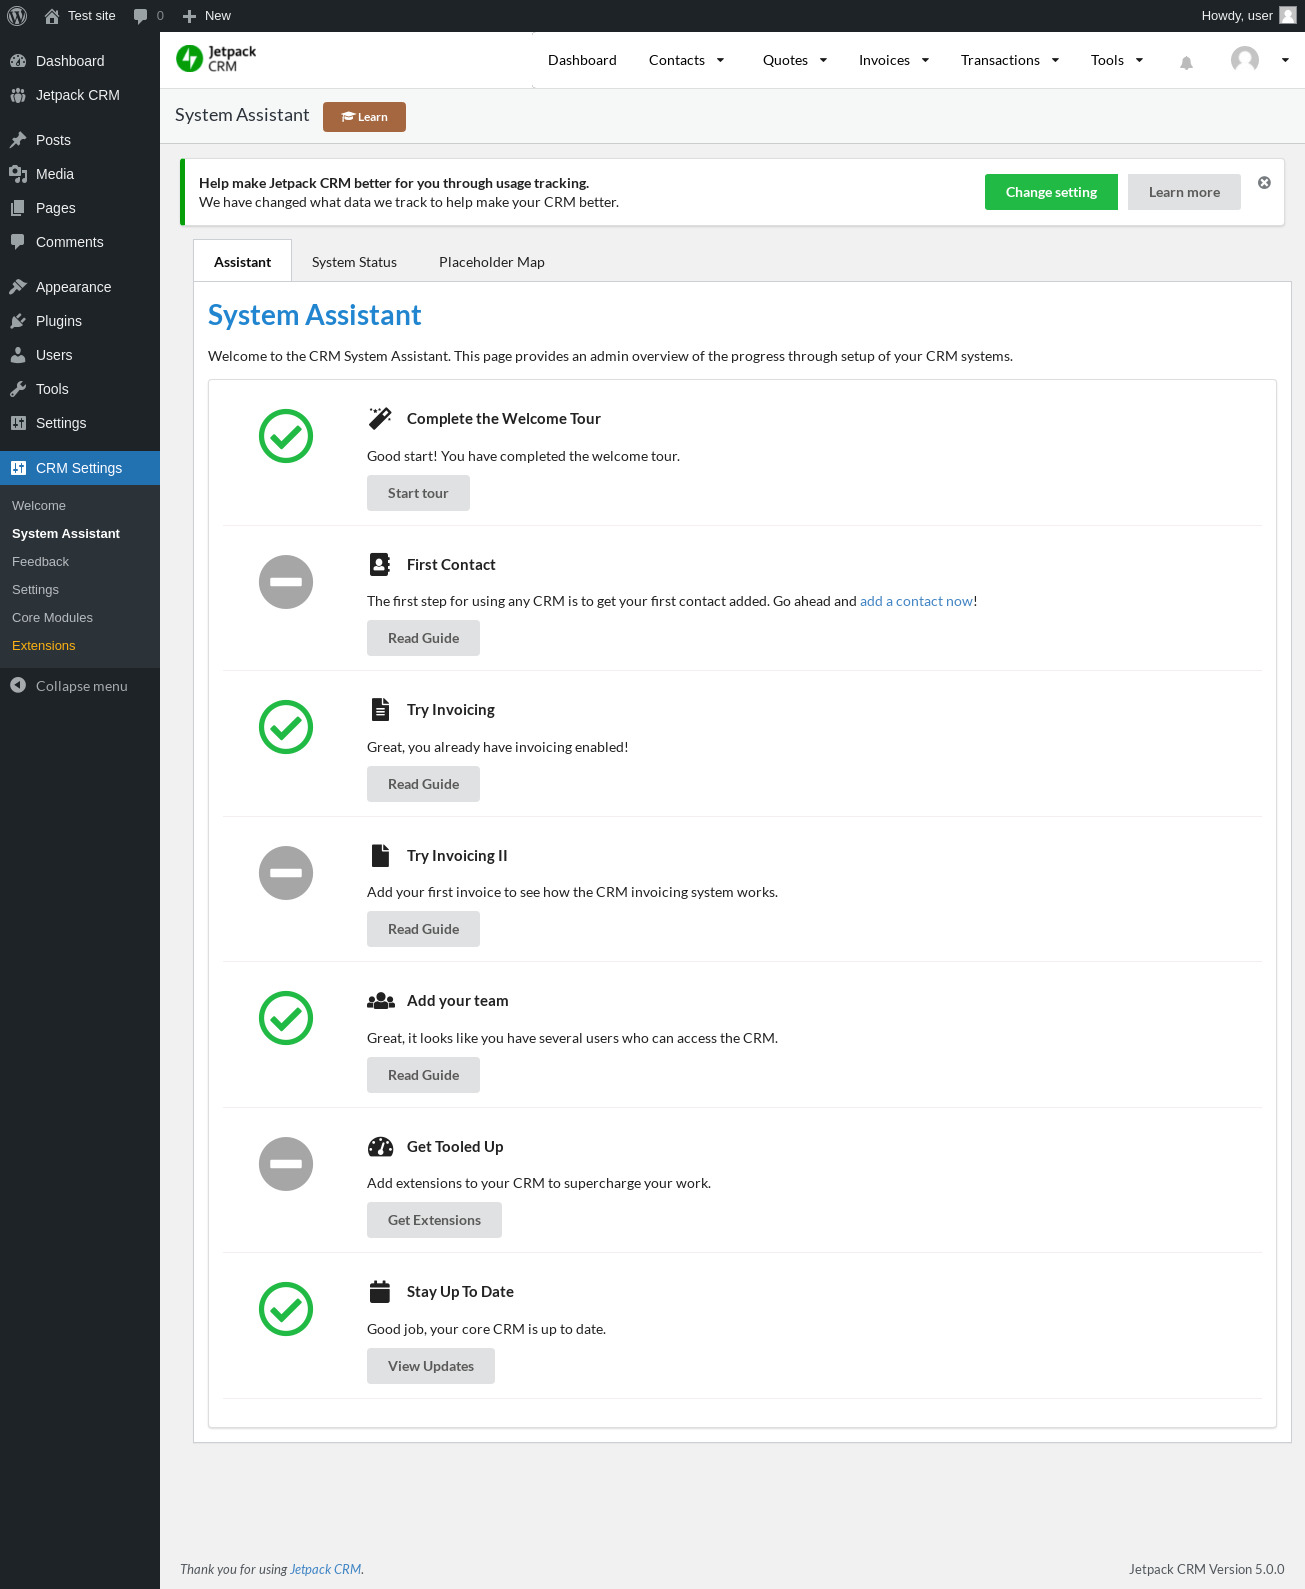This screenshot has height=1589, width=1305.
Task: Click the Get Extensions button
Action: (434, 1220)
